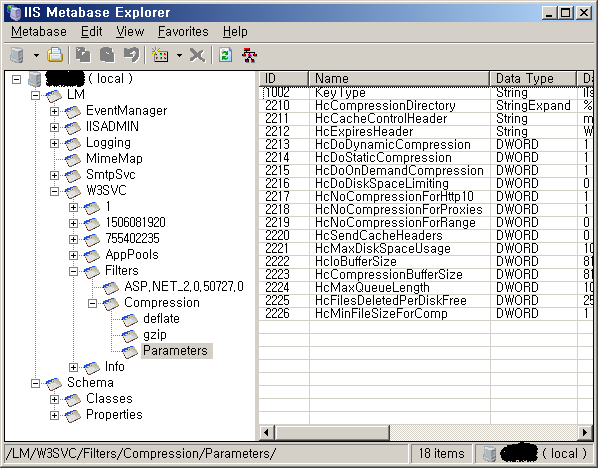Expand the Classes node
Screen dimensions: 598x468
(55, 399)
